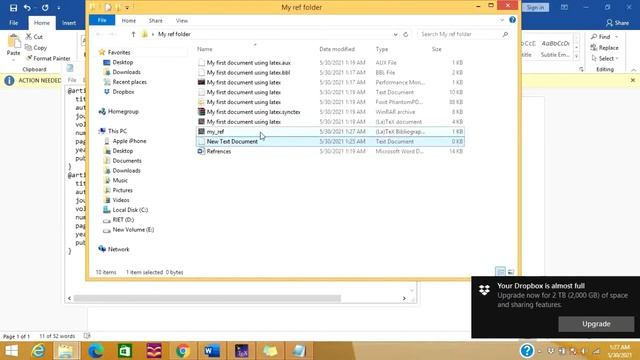Viewport: 640px width, 360px height.
Task: Open Desktop under Favorites
Action: click(x=122, y=62)
